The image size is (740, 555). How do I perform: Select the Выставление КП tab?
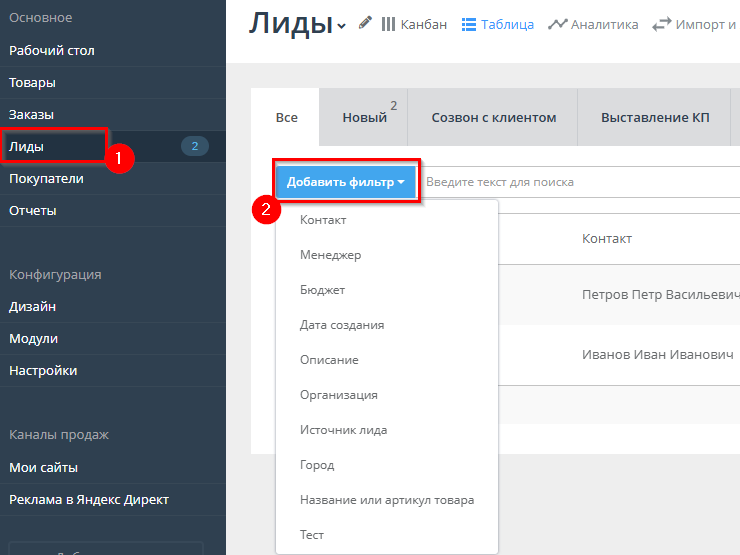tap(654, 118)
